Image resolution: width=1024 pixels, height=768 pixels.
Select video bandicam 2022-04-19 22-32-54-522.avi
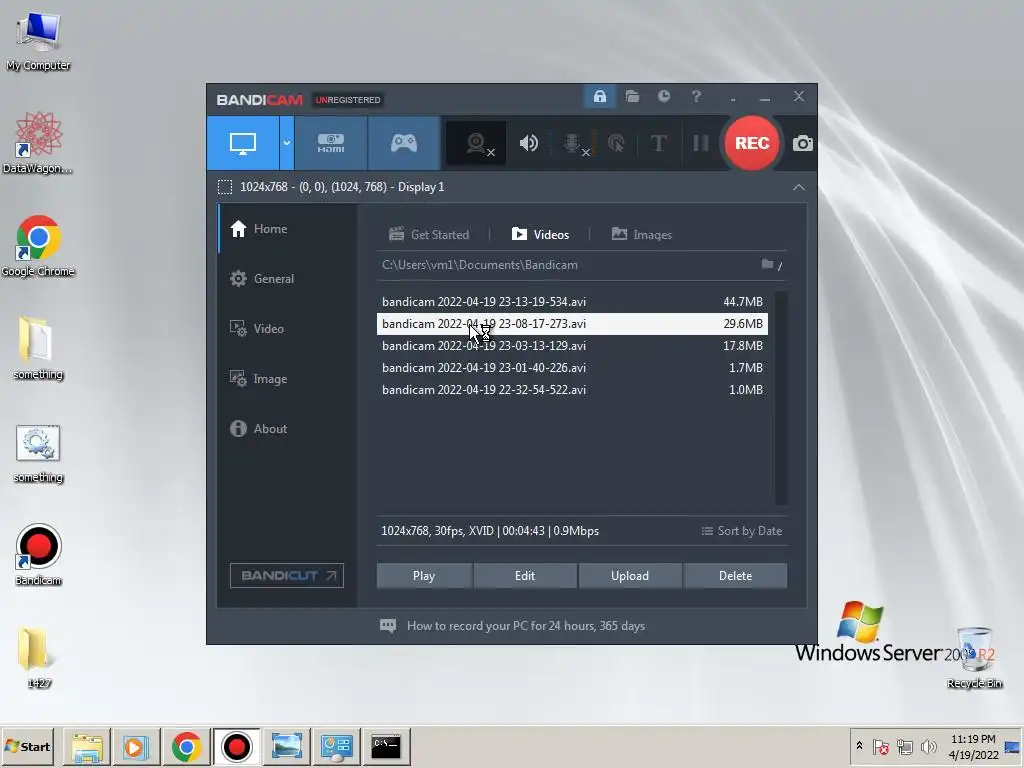(x=572, y=390)
